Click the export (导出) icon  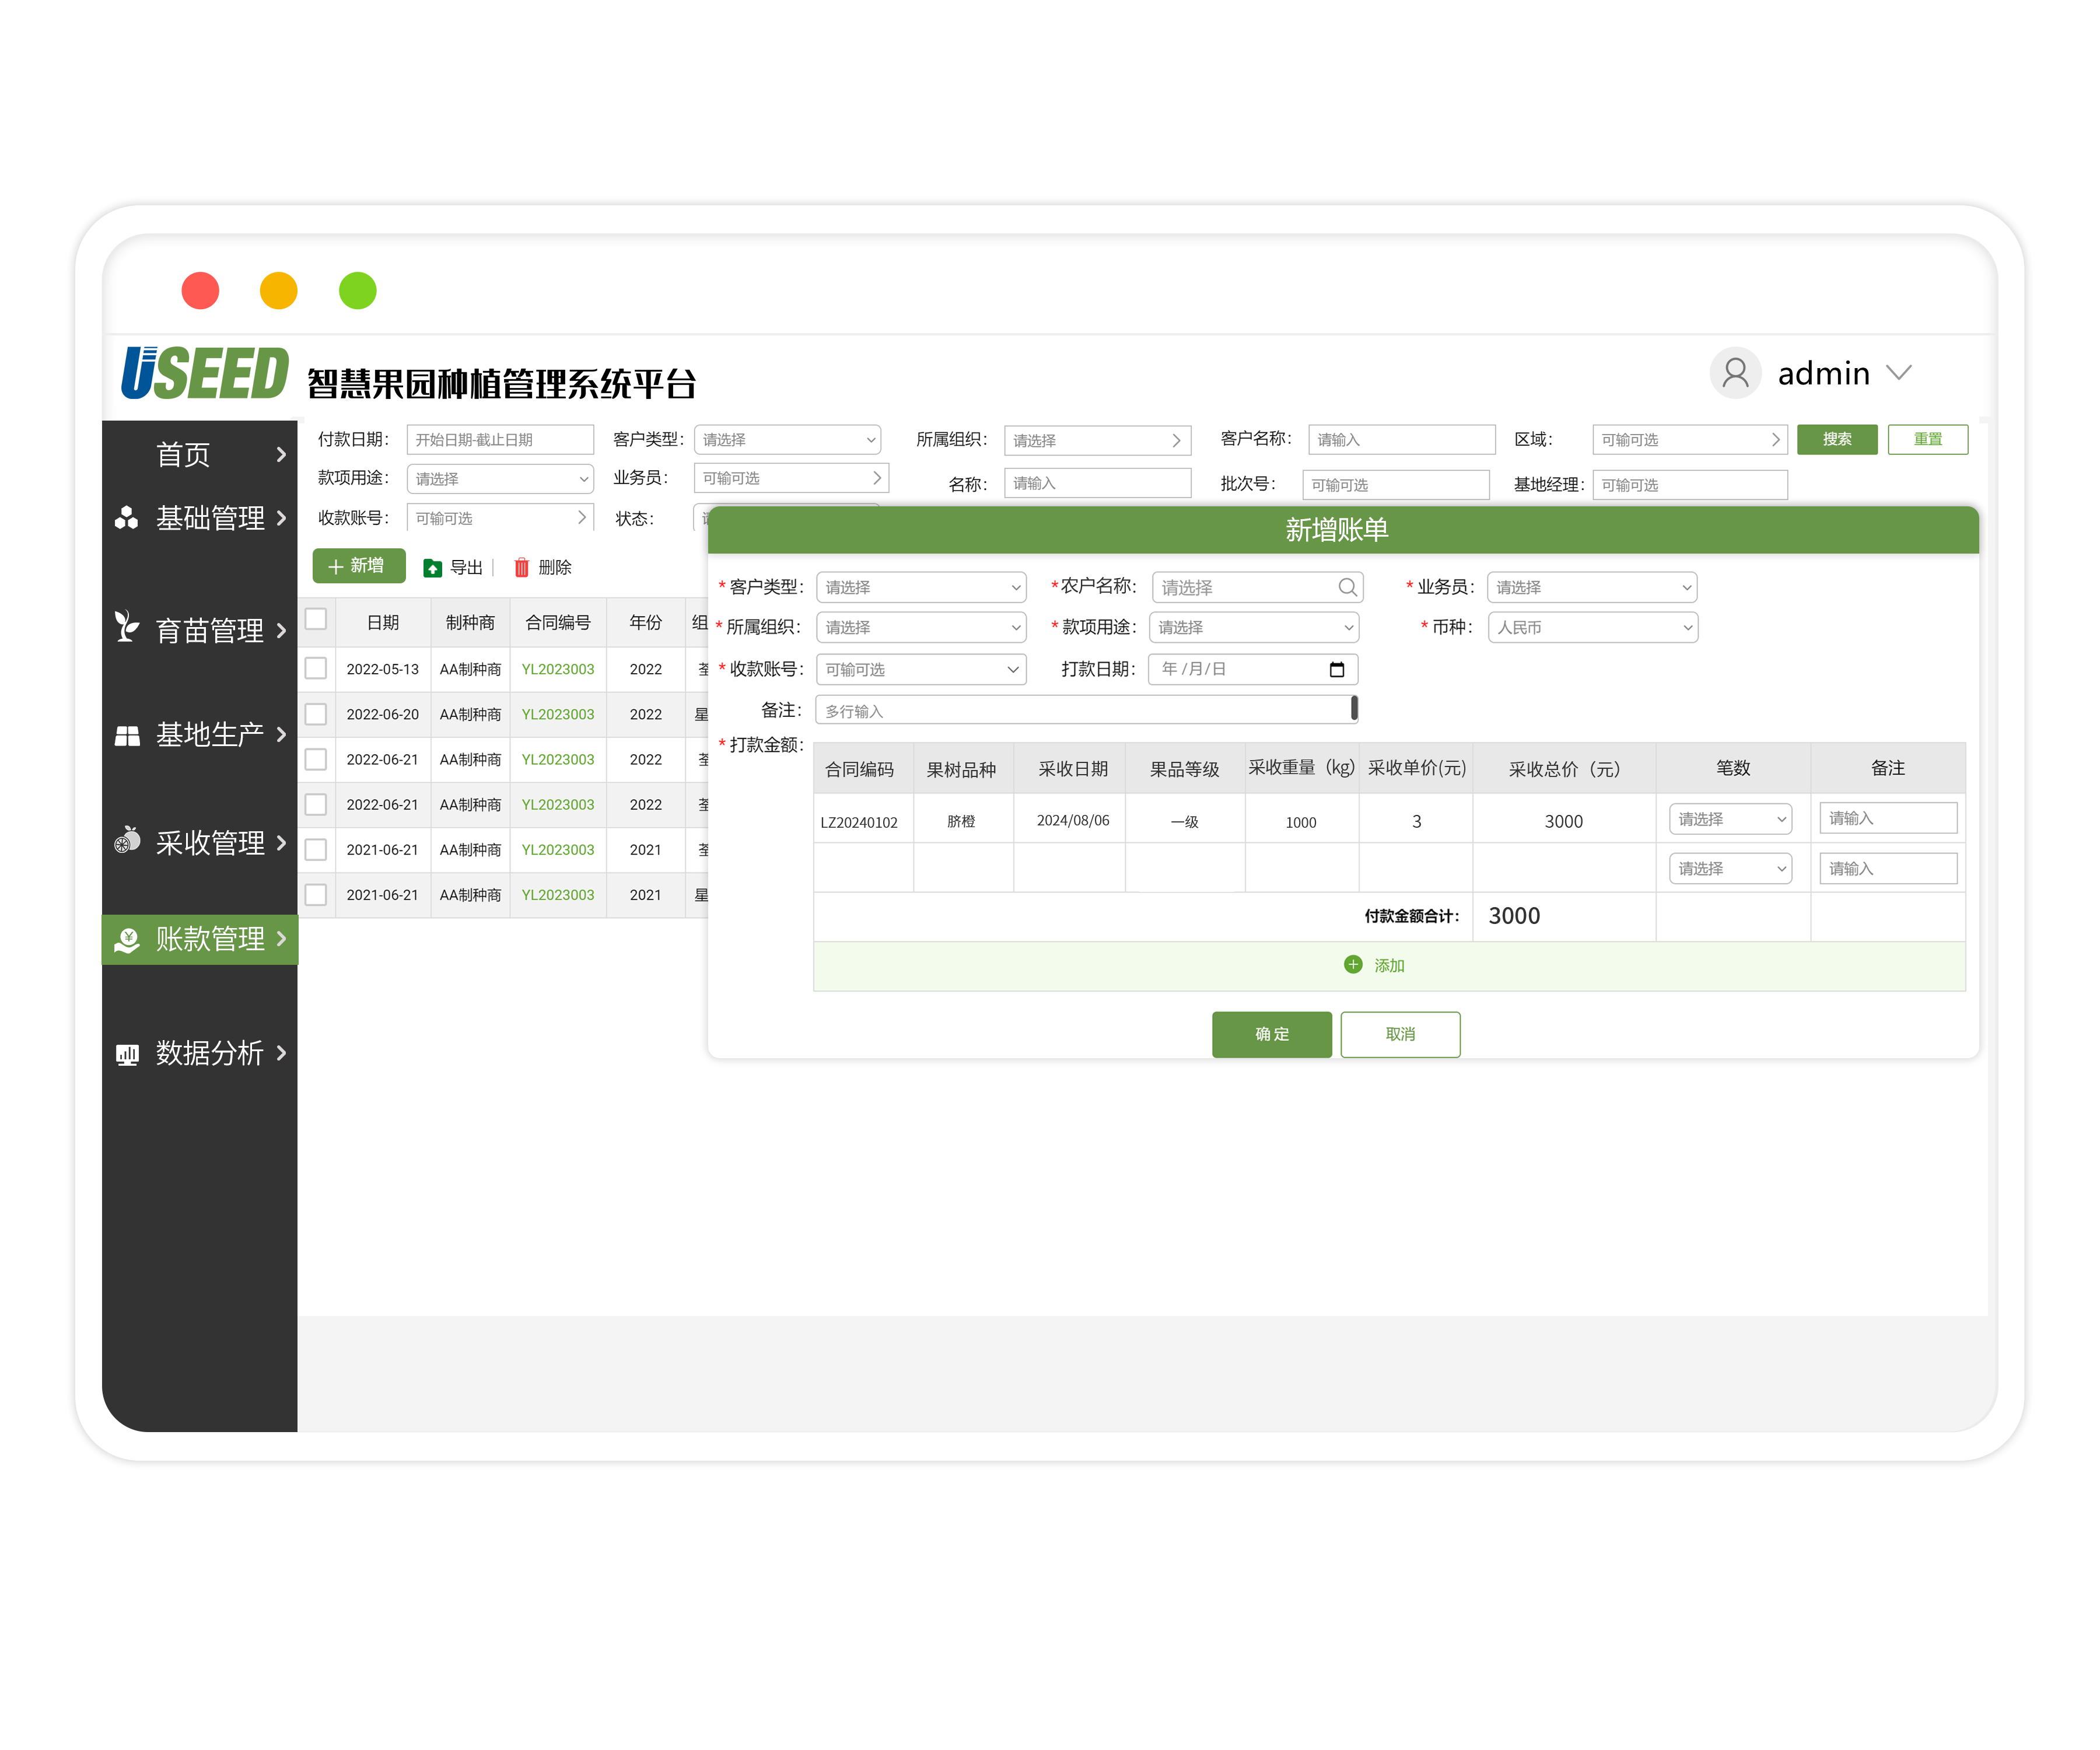[x=432, y=568]
